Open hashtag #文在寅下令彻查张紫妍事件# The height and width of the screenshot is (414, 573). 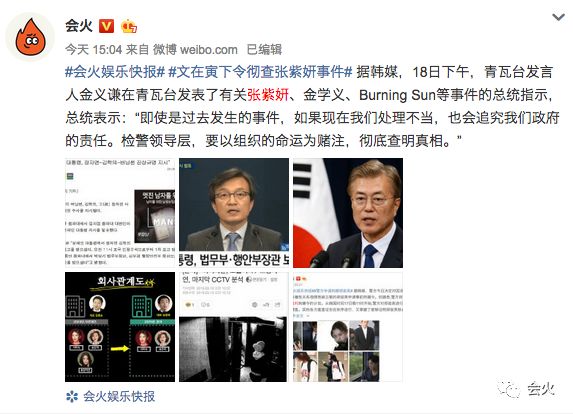click(x=260, y=72)
